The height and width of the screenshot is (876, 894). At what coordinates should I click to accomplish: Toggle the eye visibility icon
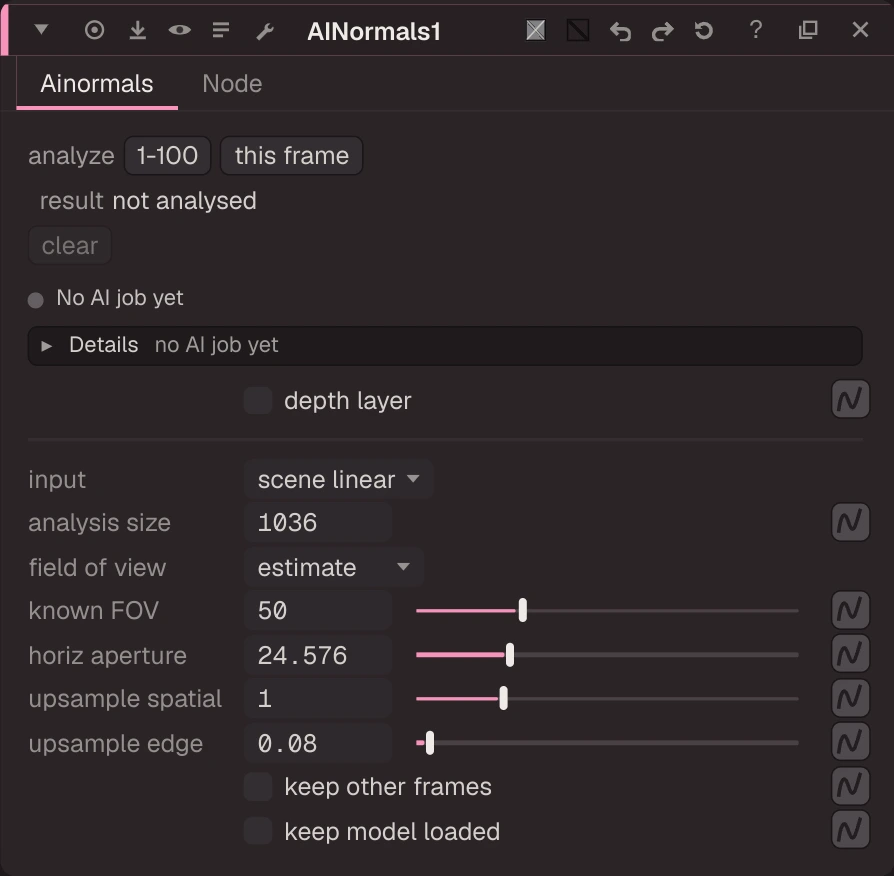tap(180, 30)
